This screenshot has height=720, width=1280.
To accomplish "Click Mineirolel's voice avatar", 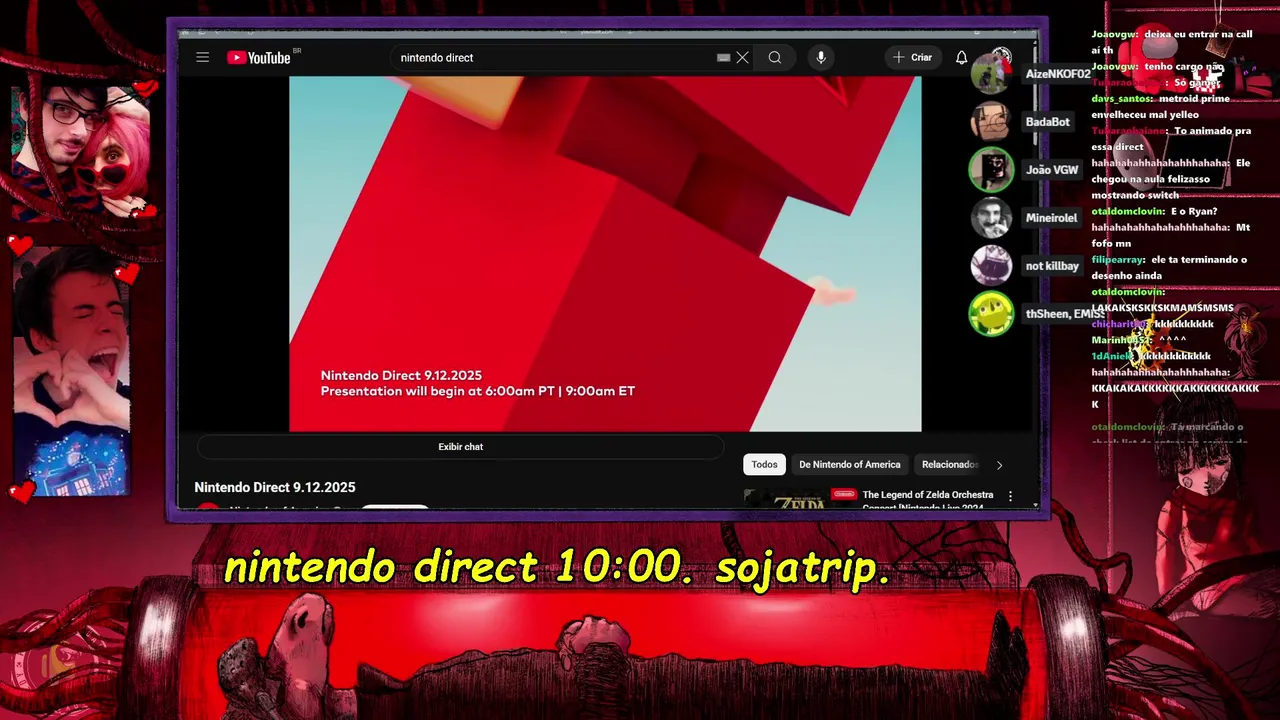I will click(991, 218).
